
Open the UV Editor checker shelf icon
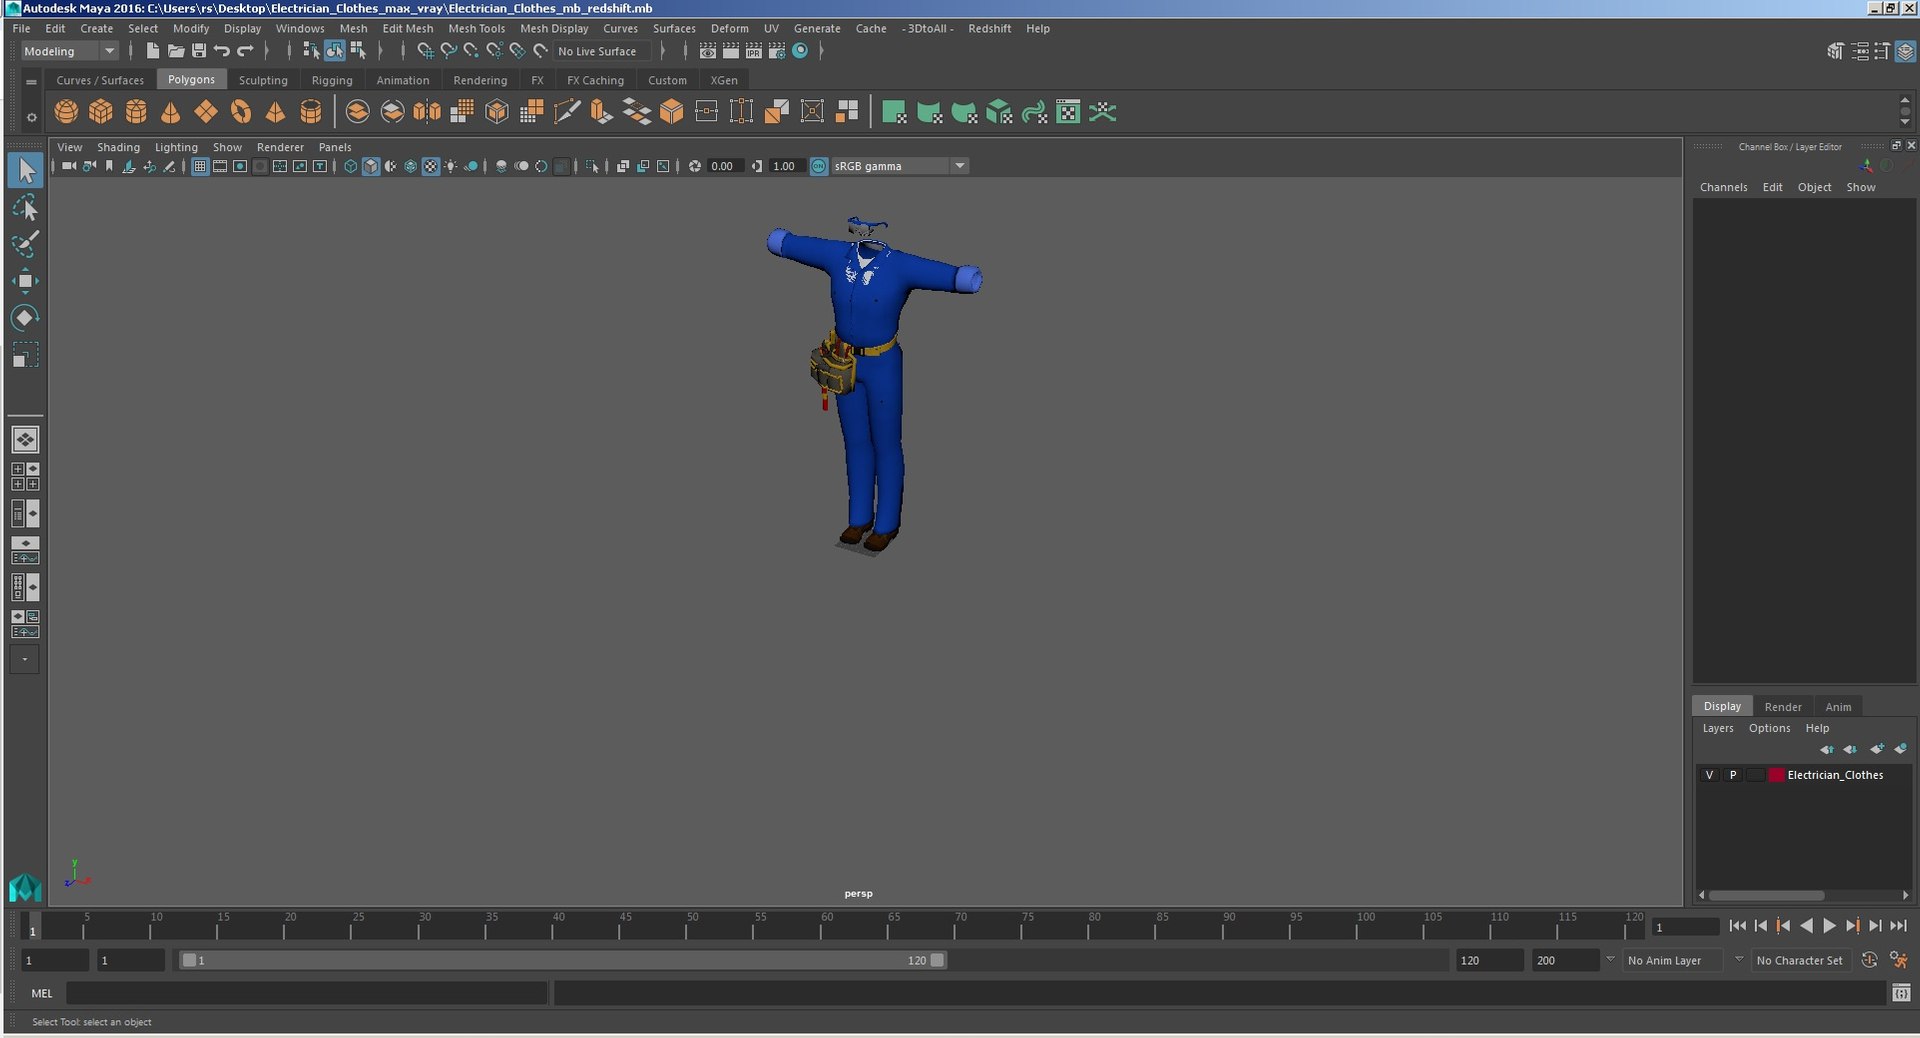pos(1068,112)
